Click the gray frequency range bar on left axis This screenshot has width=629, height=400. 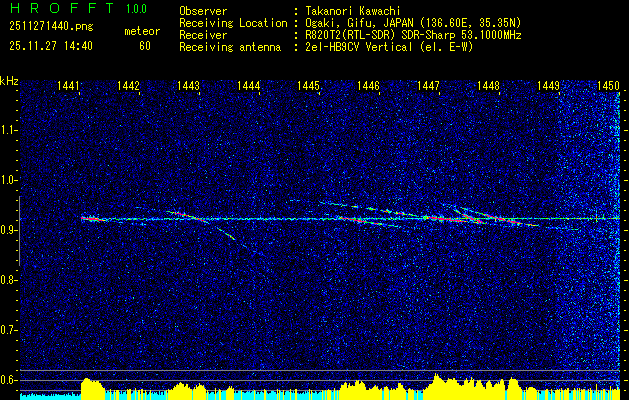point(19,231)
